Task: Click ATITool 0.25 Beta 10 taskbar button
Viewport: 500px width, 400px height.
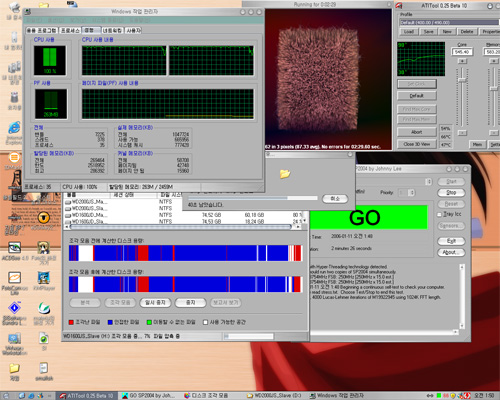Action: (87, 396)
